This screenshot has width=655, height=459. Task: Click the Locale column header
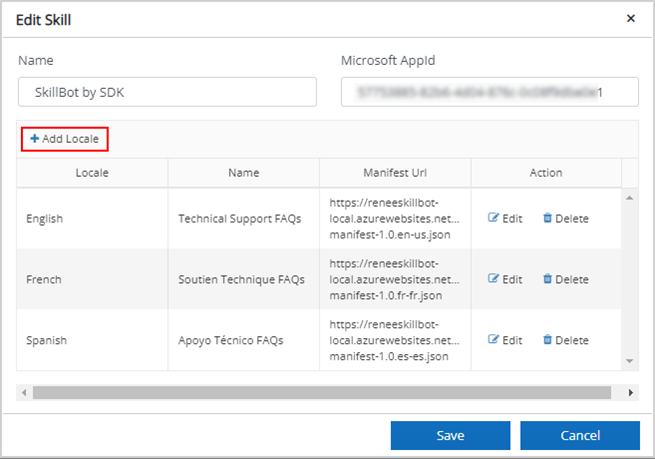pyautogui.click(x=92, y=173)
